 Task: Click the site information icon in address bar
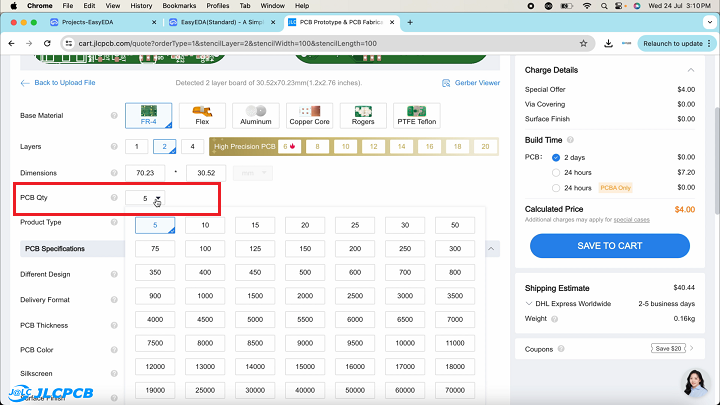(x=69, y=43)
